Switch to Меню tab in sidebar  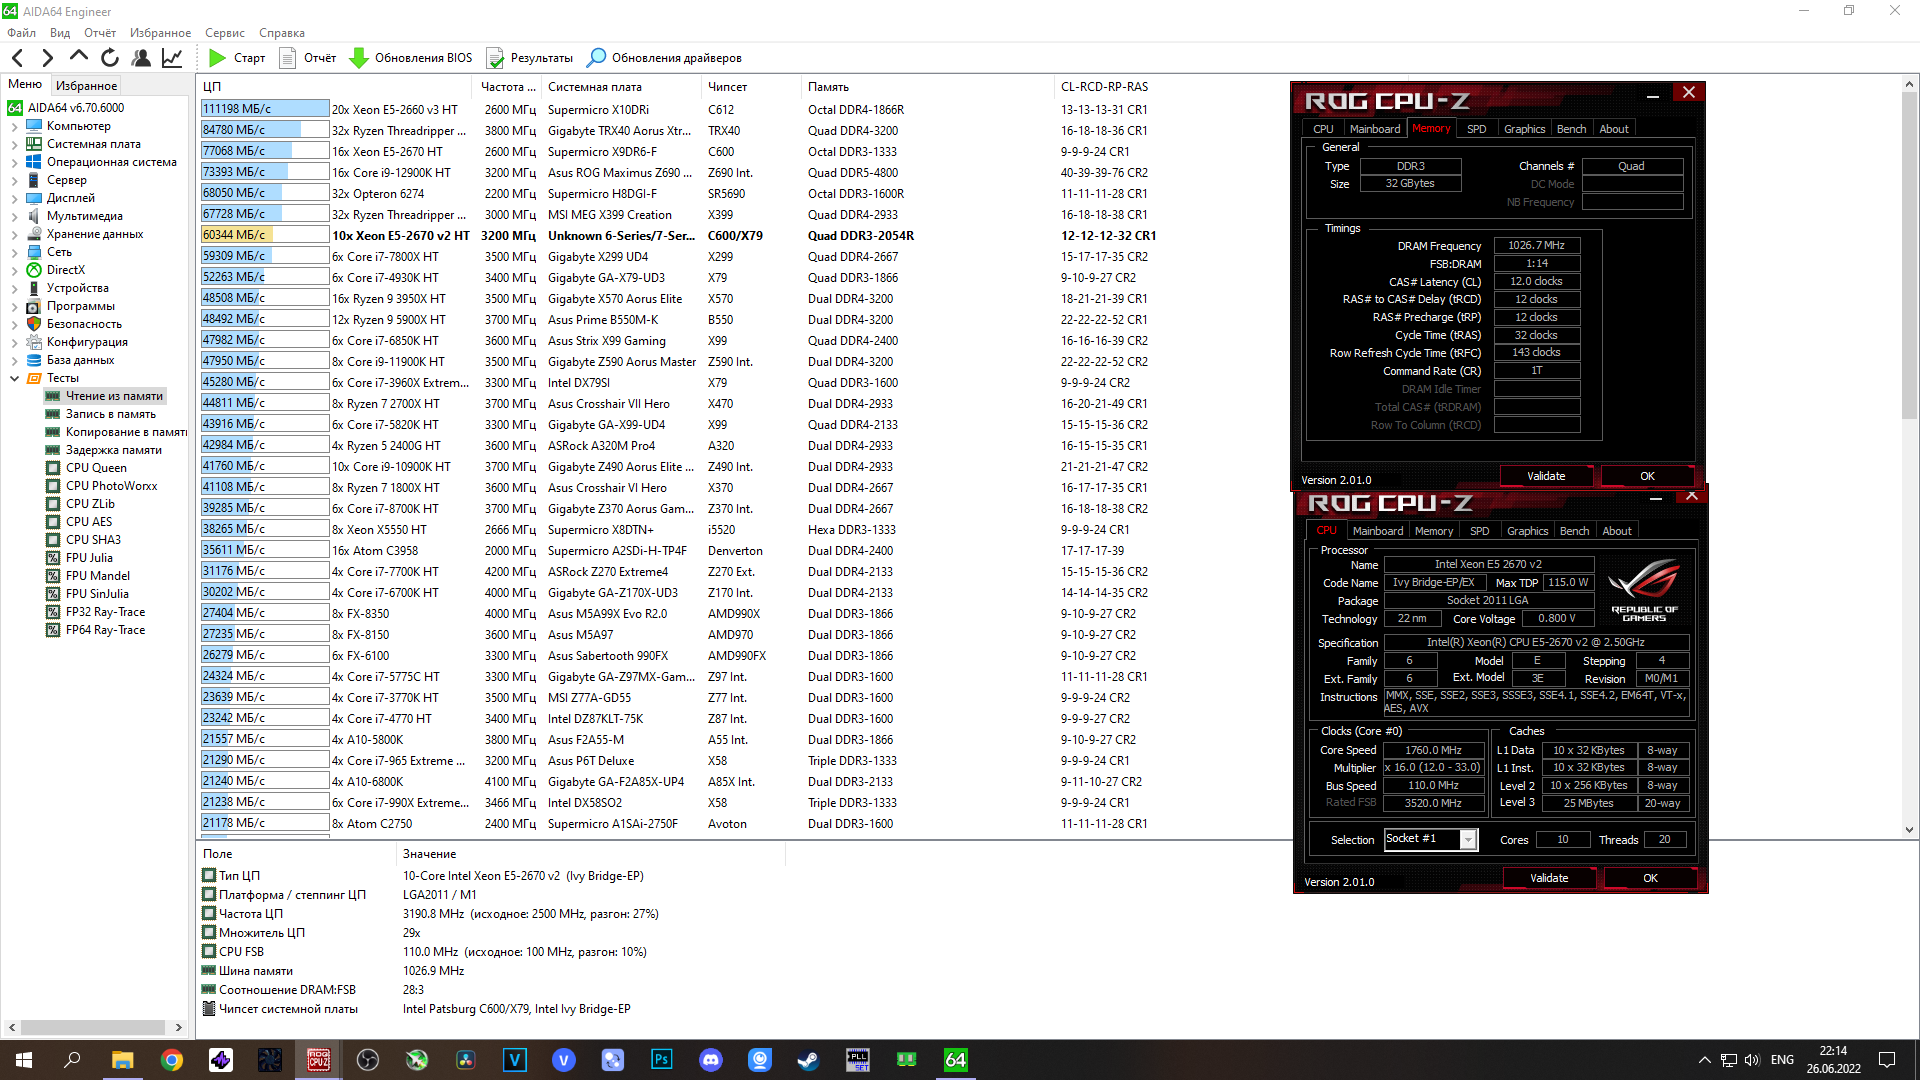25,85
